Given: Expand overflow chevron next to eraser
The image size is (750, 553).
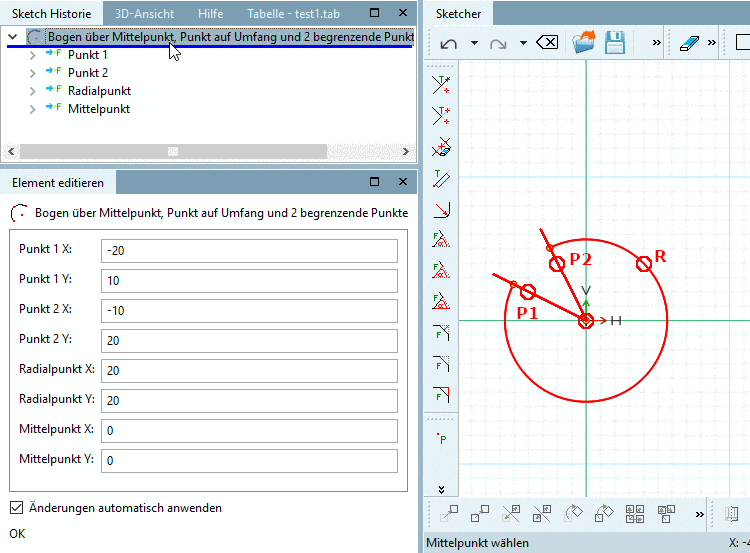Looking at the screenshot, I should (x=712, y=43).
